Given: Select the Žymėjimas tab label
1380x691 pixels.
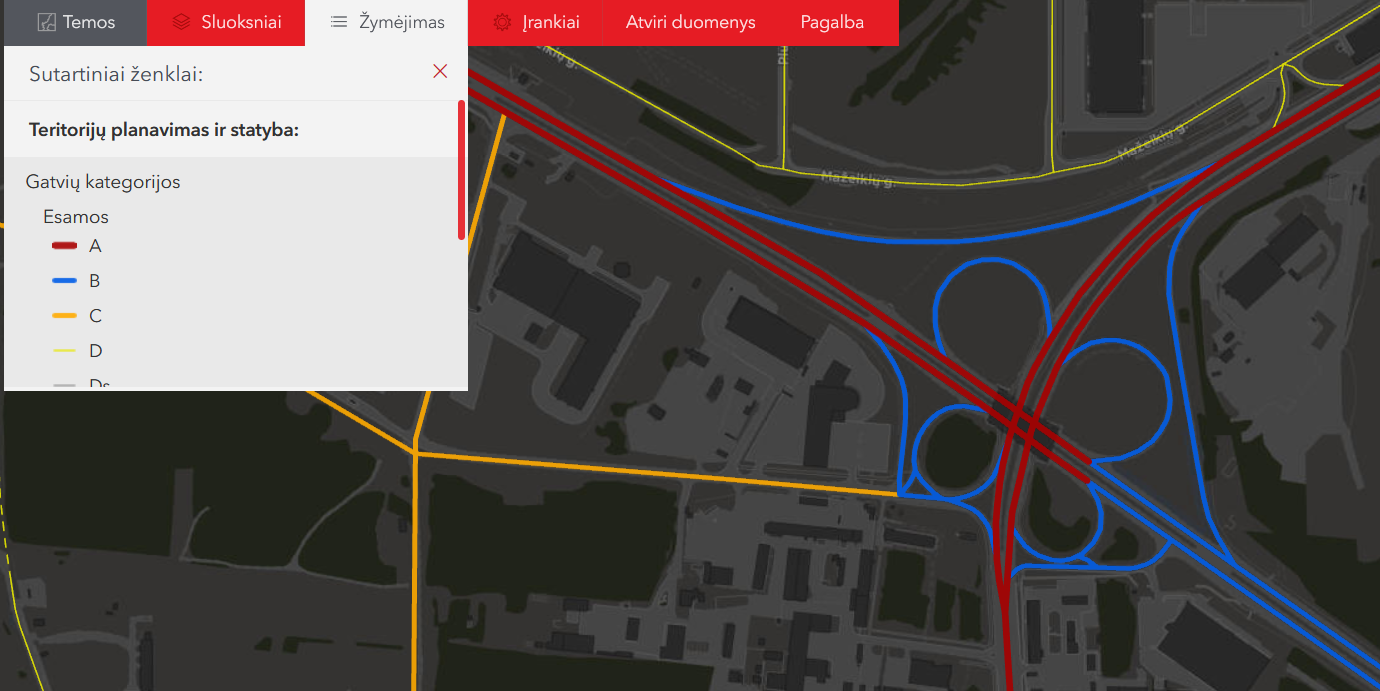Looking at the screenshot, I should [401, 22].
